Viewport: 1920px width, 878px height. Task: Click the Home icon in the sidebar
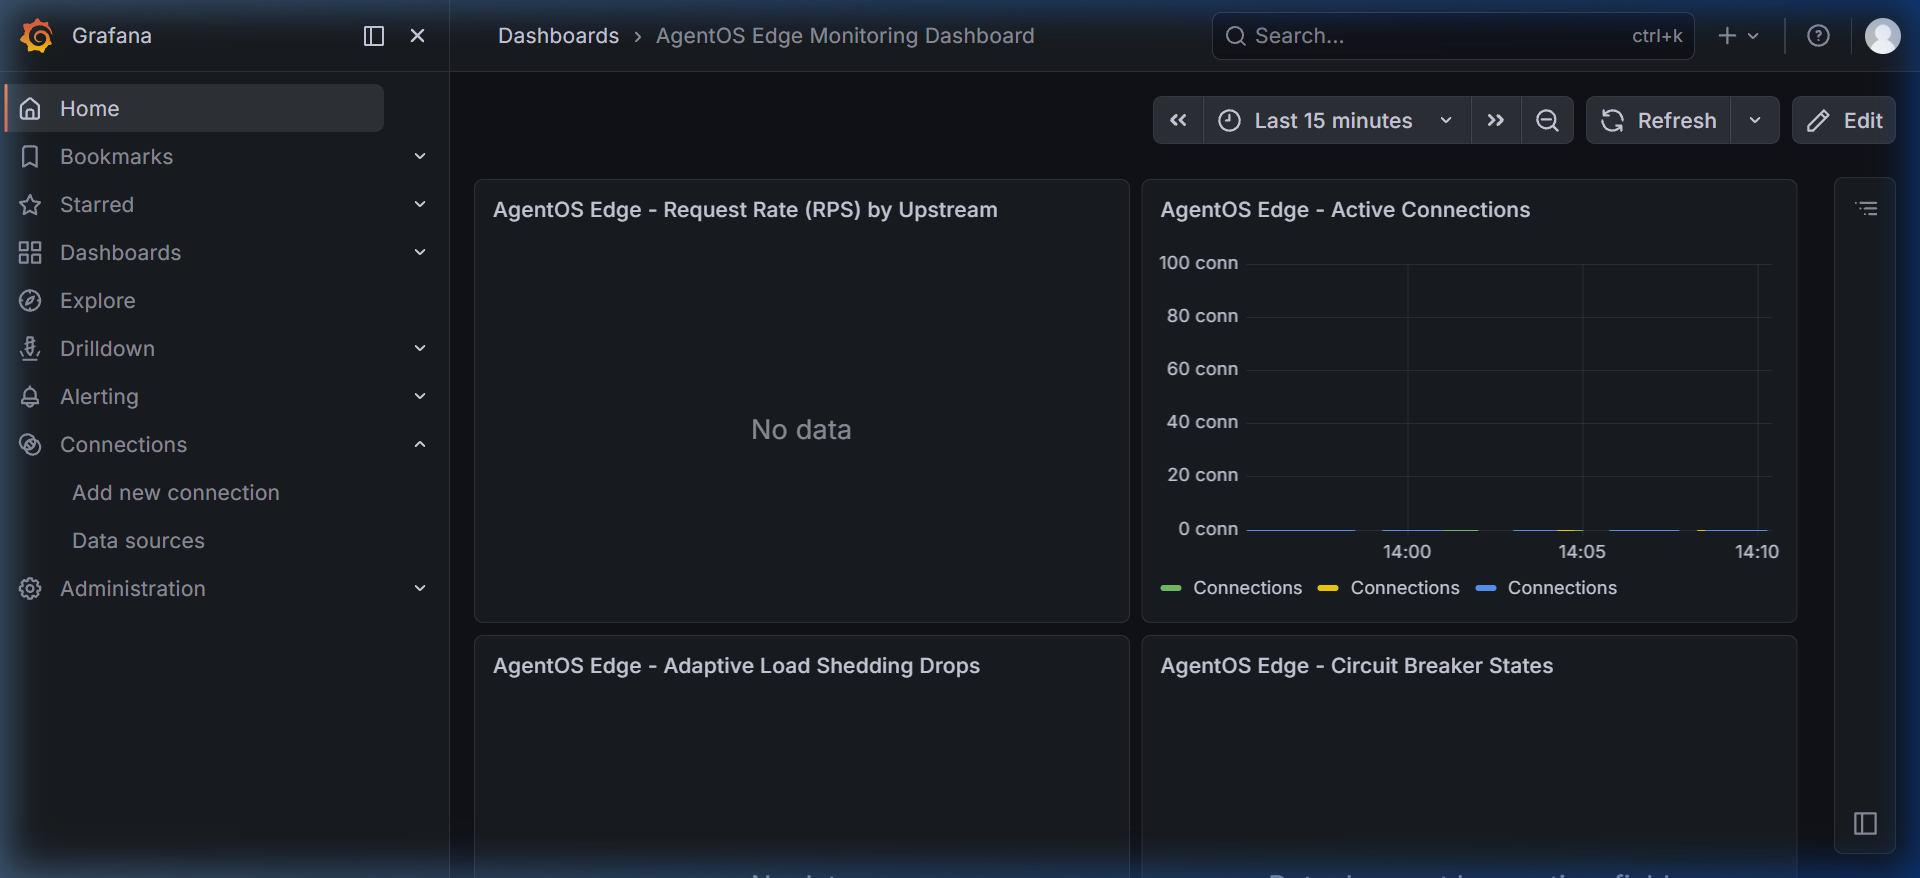30,109
